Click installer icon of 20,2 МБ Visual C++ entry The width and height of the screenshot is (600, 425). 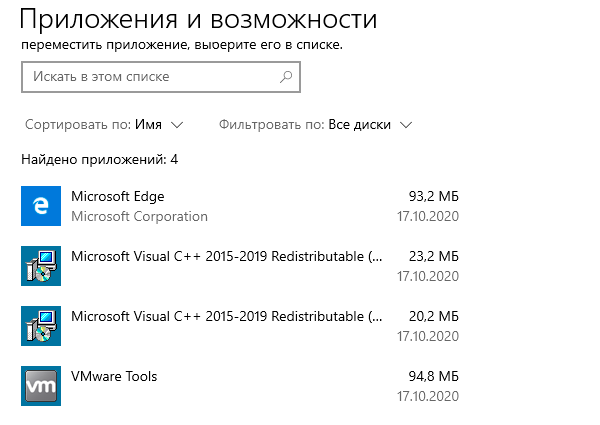[41, 326]
